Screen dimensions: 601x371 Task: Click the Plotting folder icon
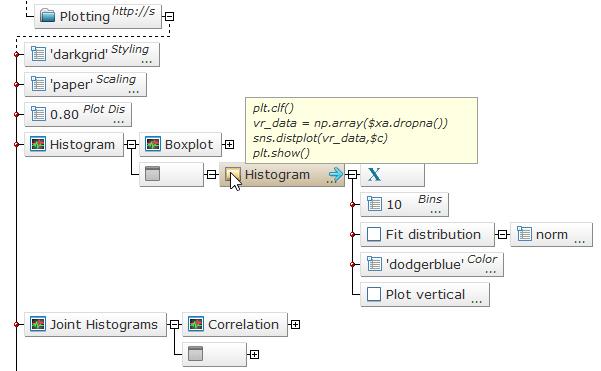(x=48, y=16)
